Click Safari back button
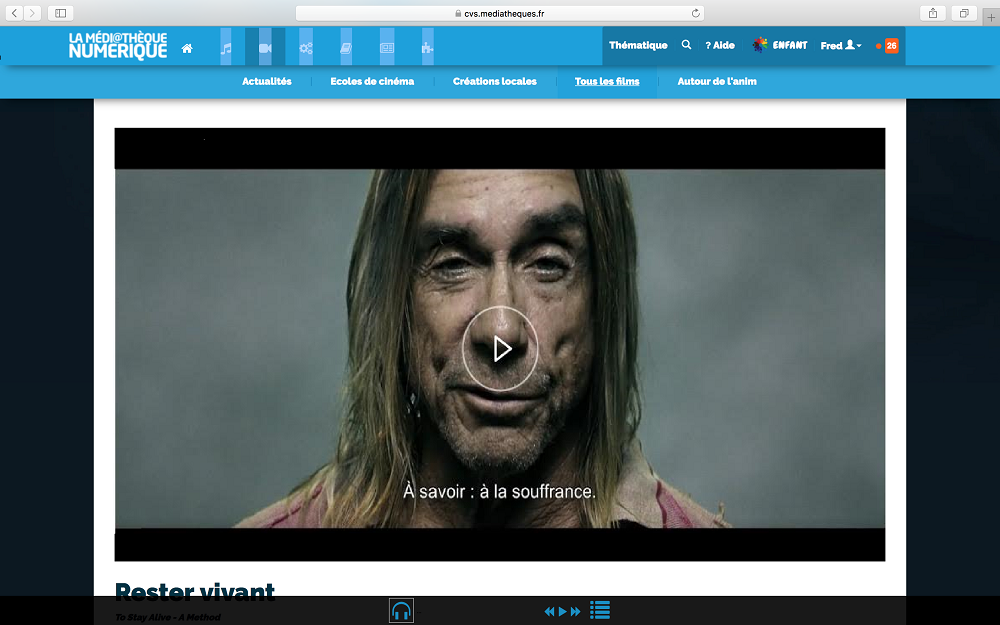The width and height of the screenshot is (1000, 625). (14, 13)
